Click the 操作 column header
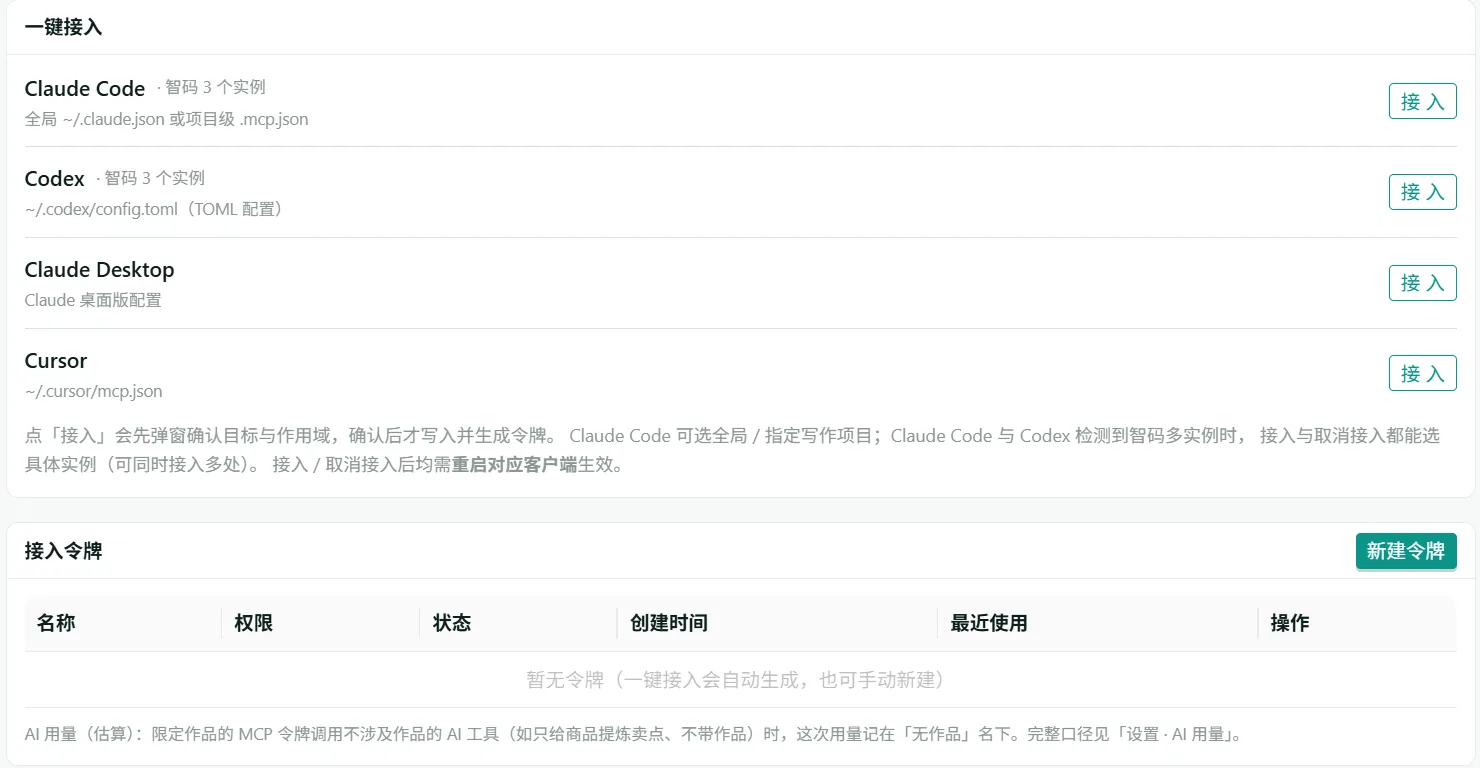The width and height of the screenshot is (1480, 768). (1290, 623)
